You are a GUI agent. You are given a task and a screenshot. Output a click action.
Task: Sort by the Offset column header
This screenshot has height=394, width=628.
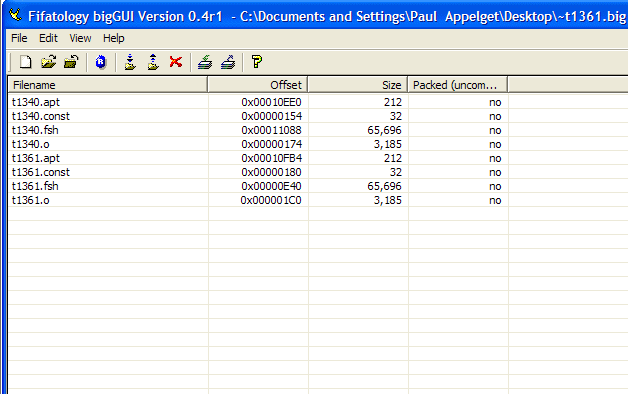[258, 85]
